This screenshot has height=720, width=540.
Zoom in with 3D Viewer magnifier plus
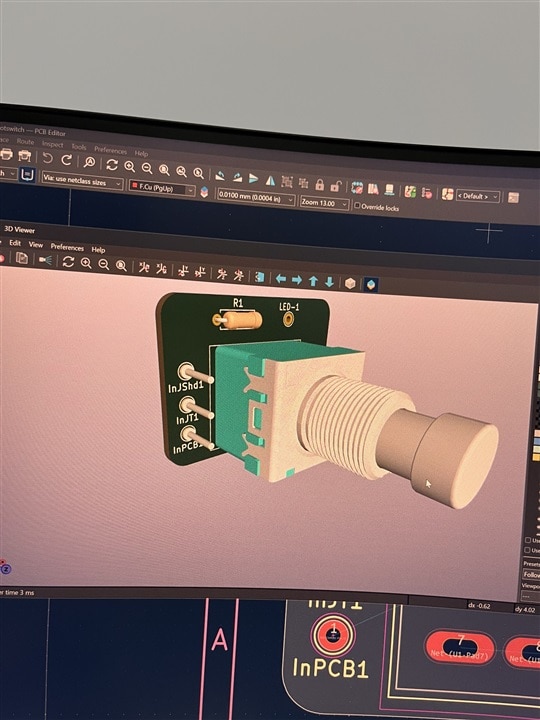(86, 263)
